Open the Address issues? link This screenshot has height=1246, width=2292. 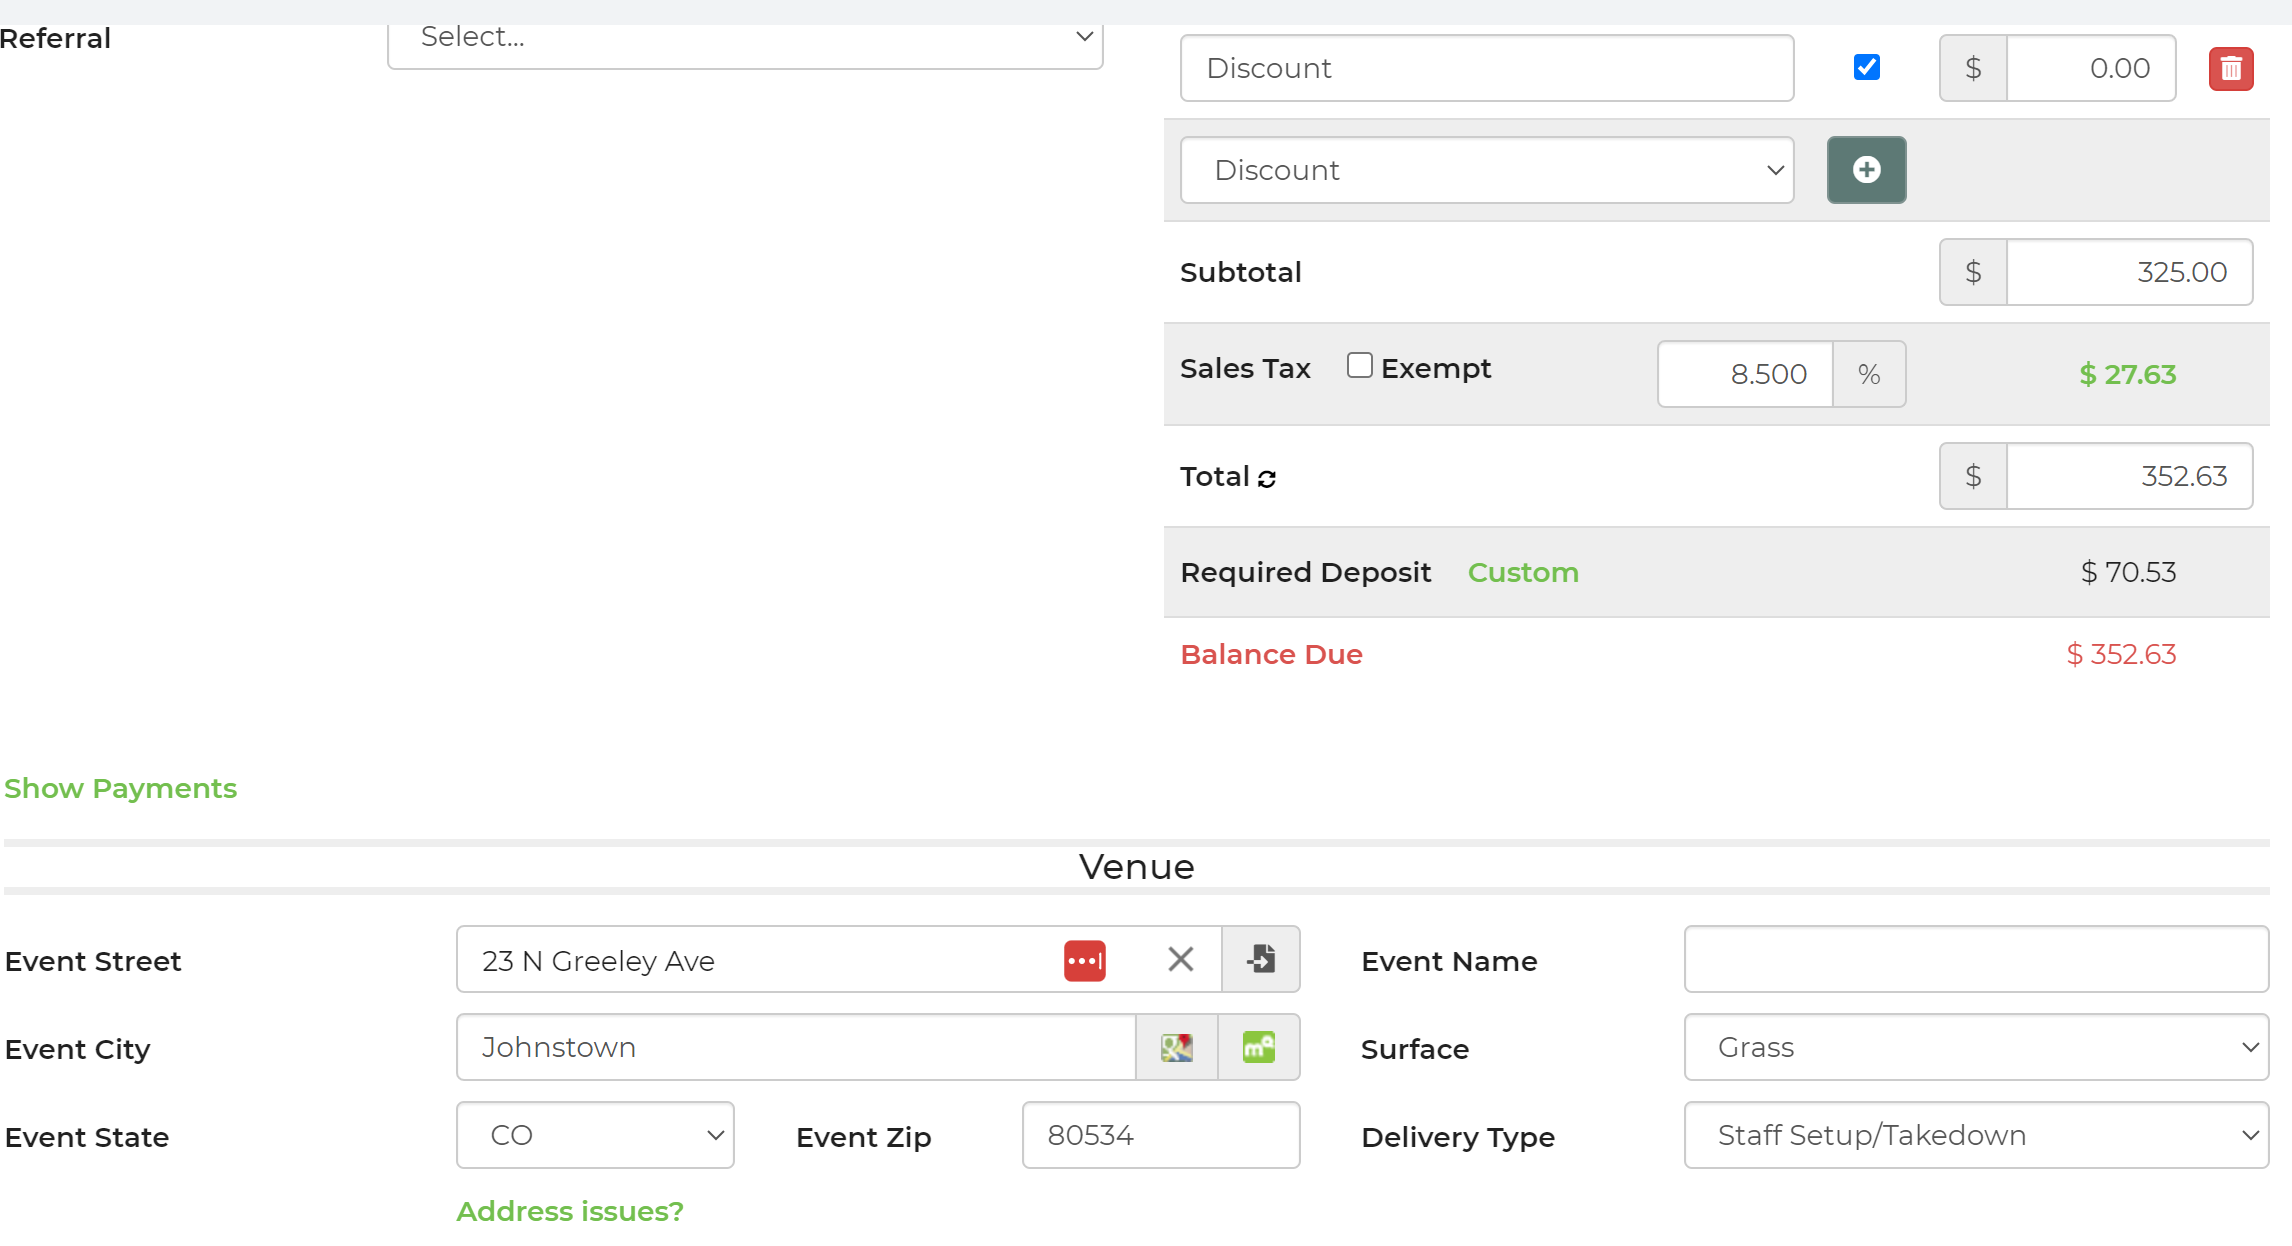569,1212
